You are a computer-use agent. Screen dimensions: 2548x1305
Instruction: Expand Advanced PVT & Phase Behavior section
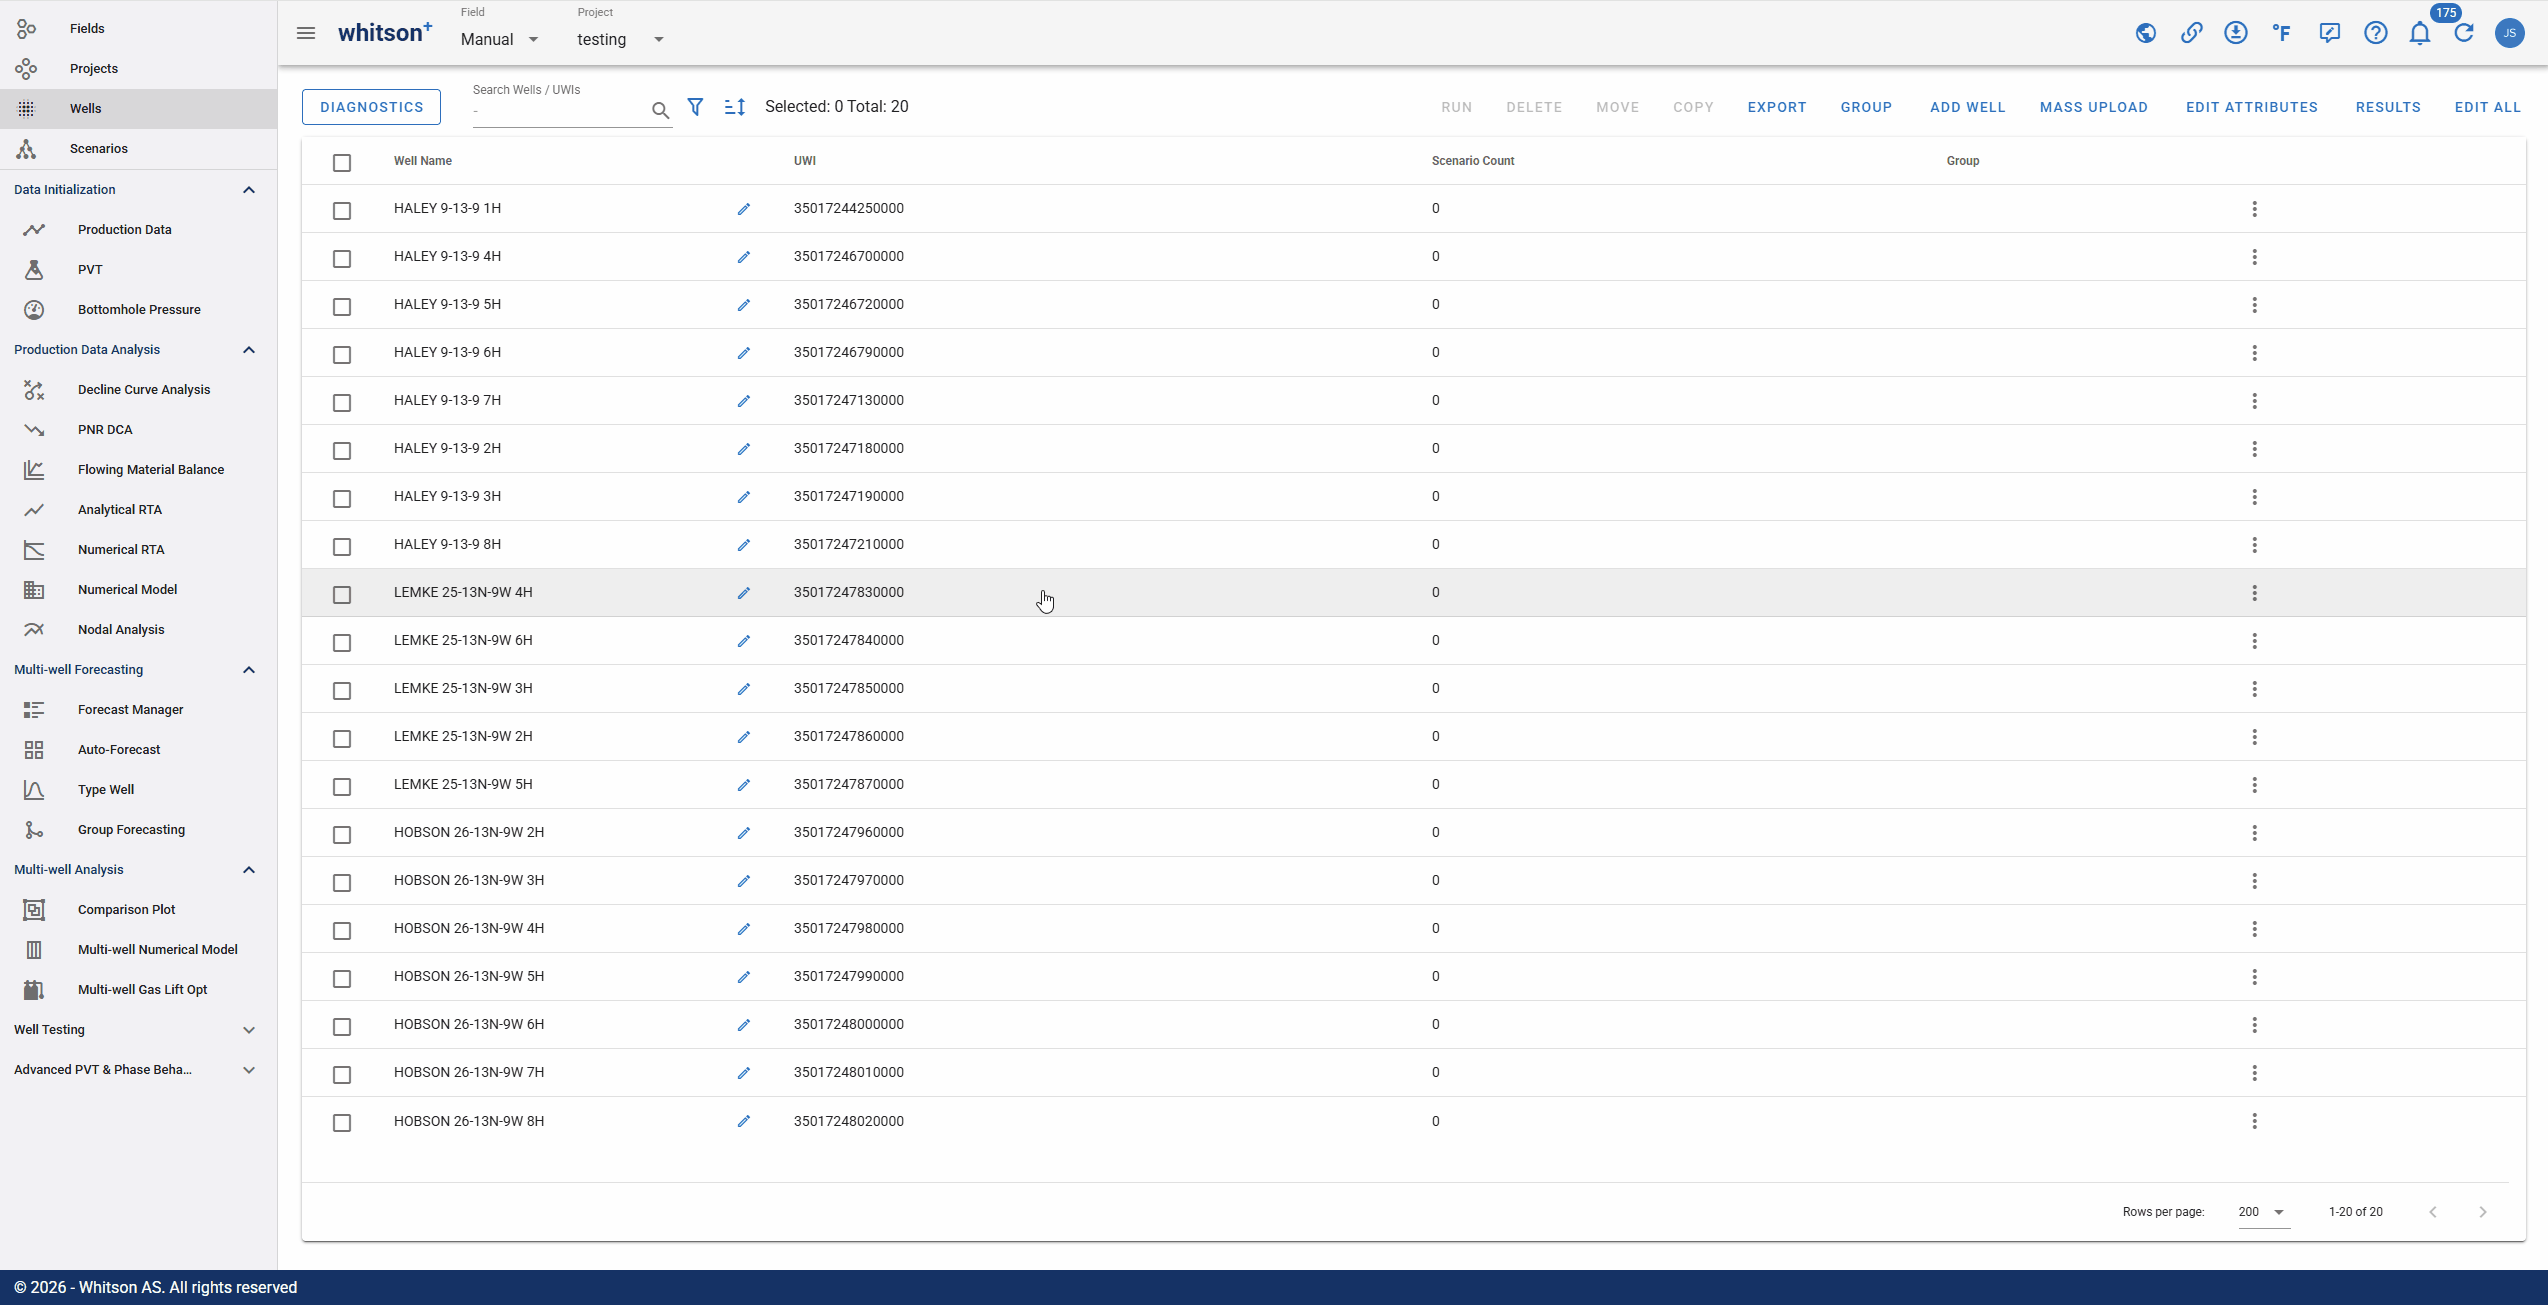pos(249,1070)
